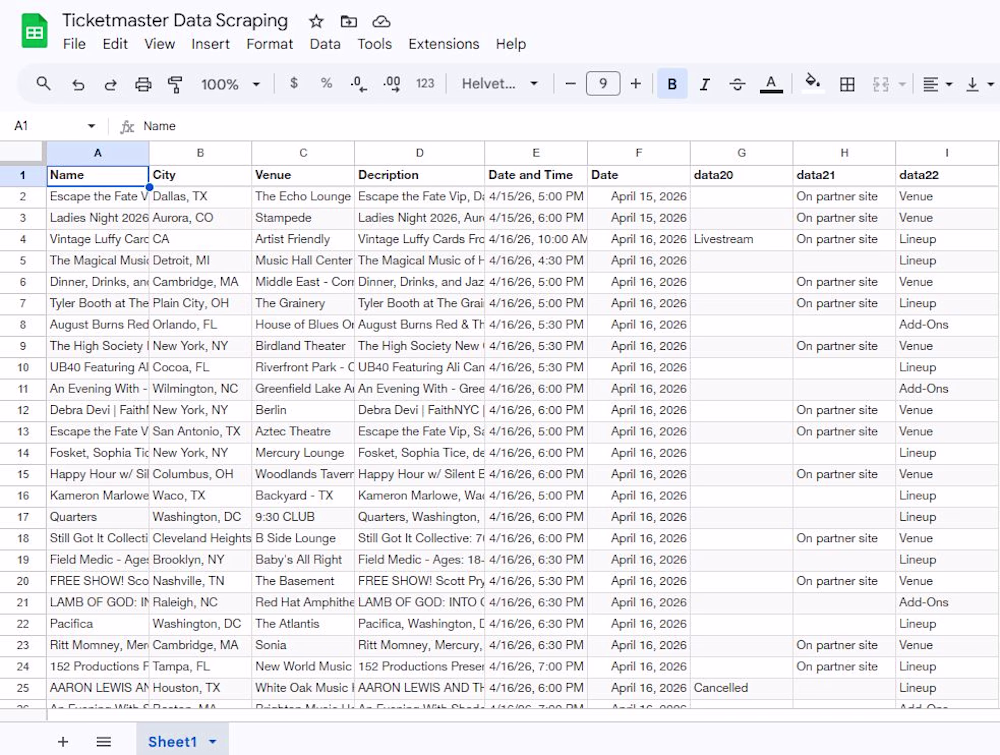Image resolution: width=1000 pixels, height=755 pixels.
Task: Select the Aztec Theatre cell
Action: click(x=303, y=432)
